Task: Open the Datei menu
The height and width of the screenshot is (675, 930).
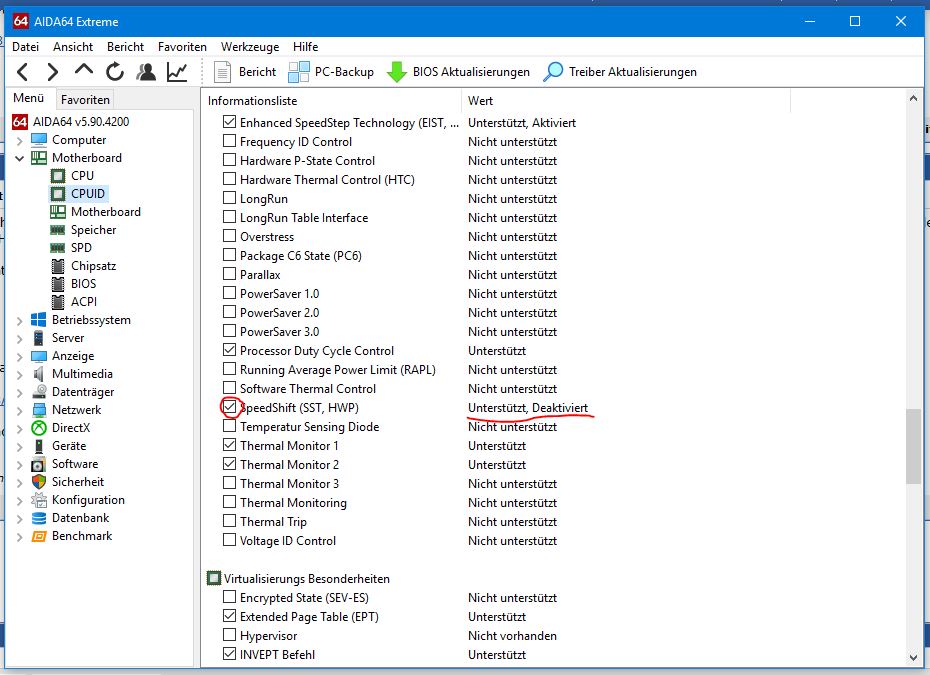Action: click(26, 47)
